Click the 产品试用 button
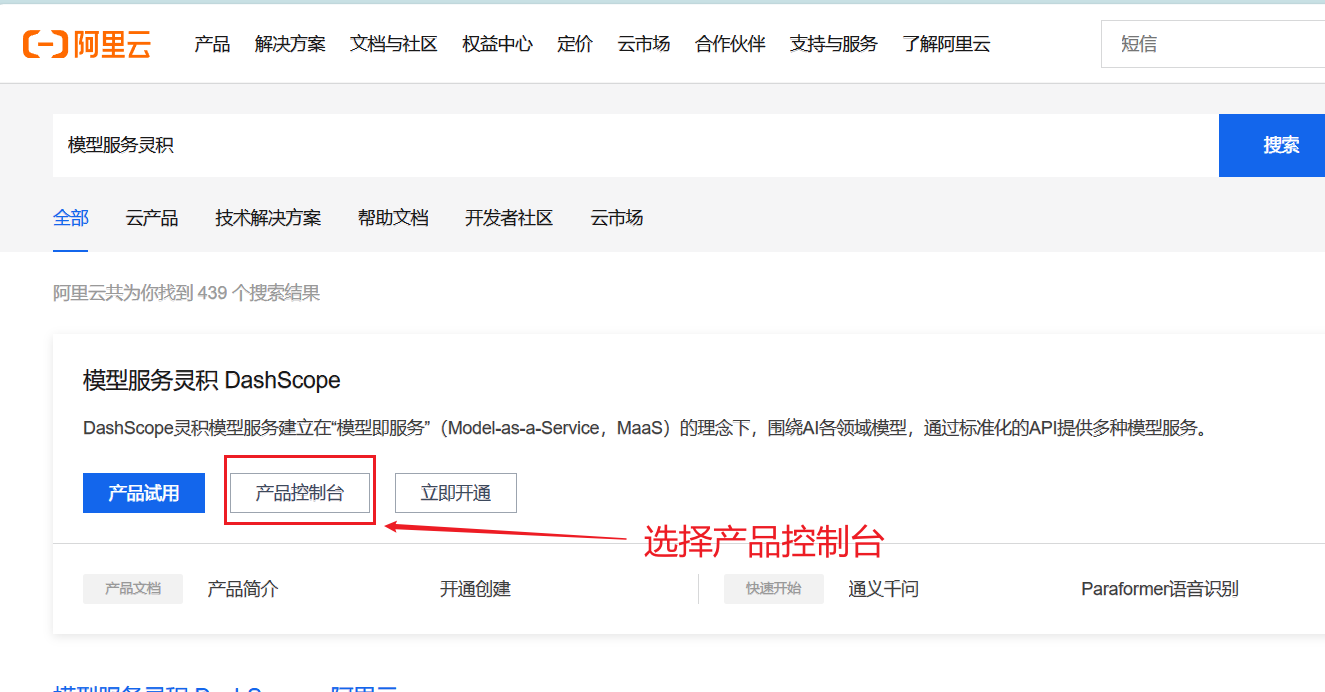The width and height of the screenshot is (1325, 692). [x=144, y=493]
